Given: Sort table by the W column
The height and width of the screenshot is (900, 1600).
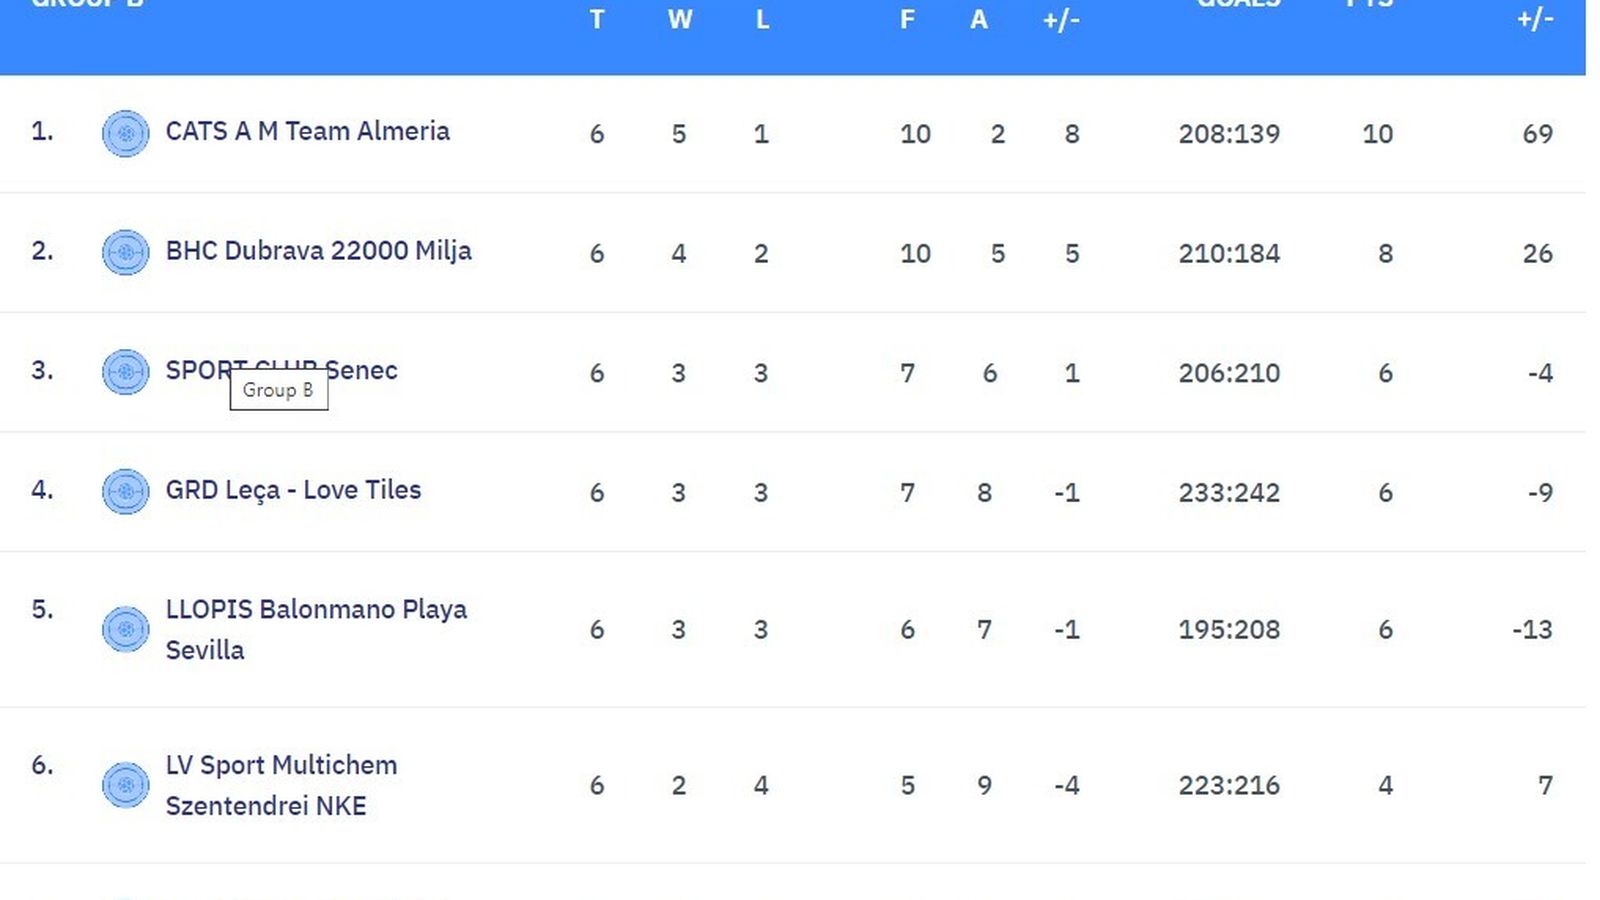Looking at the screenshot, I should [679, 20].
